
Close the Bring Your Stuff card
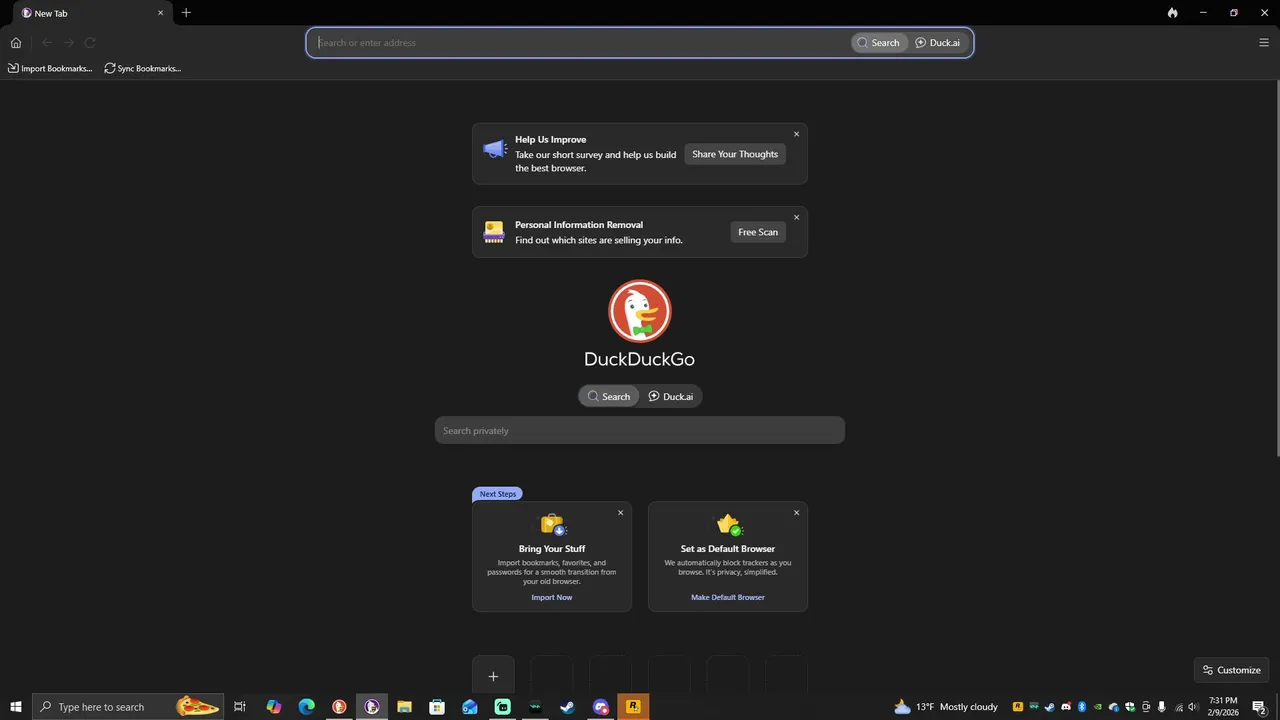coord(620,513)
